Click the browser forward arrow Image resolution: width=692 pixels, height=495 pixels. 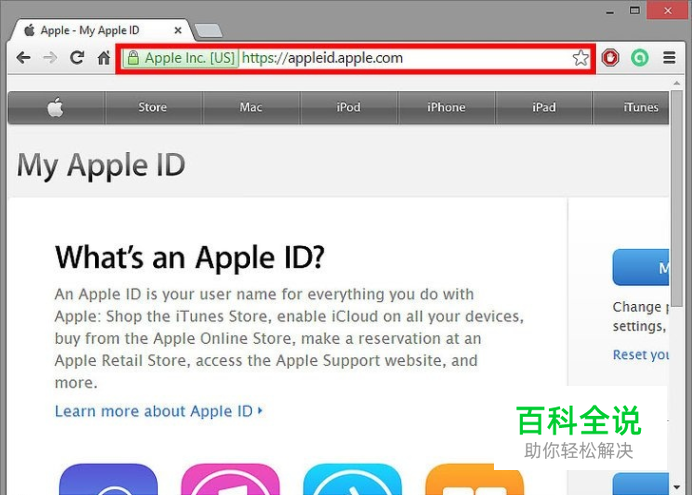coord(50,58)
